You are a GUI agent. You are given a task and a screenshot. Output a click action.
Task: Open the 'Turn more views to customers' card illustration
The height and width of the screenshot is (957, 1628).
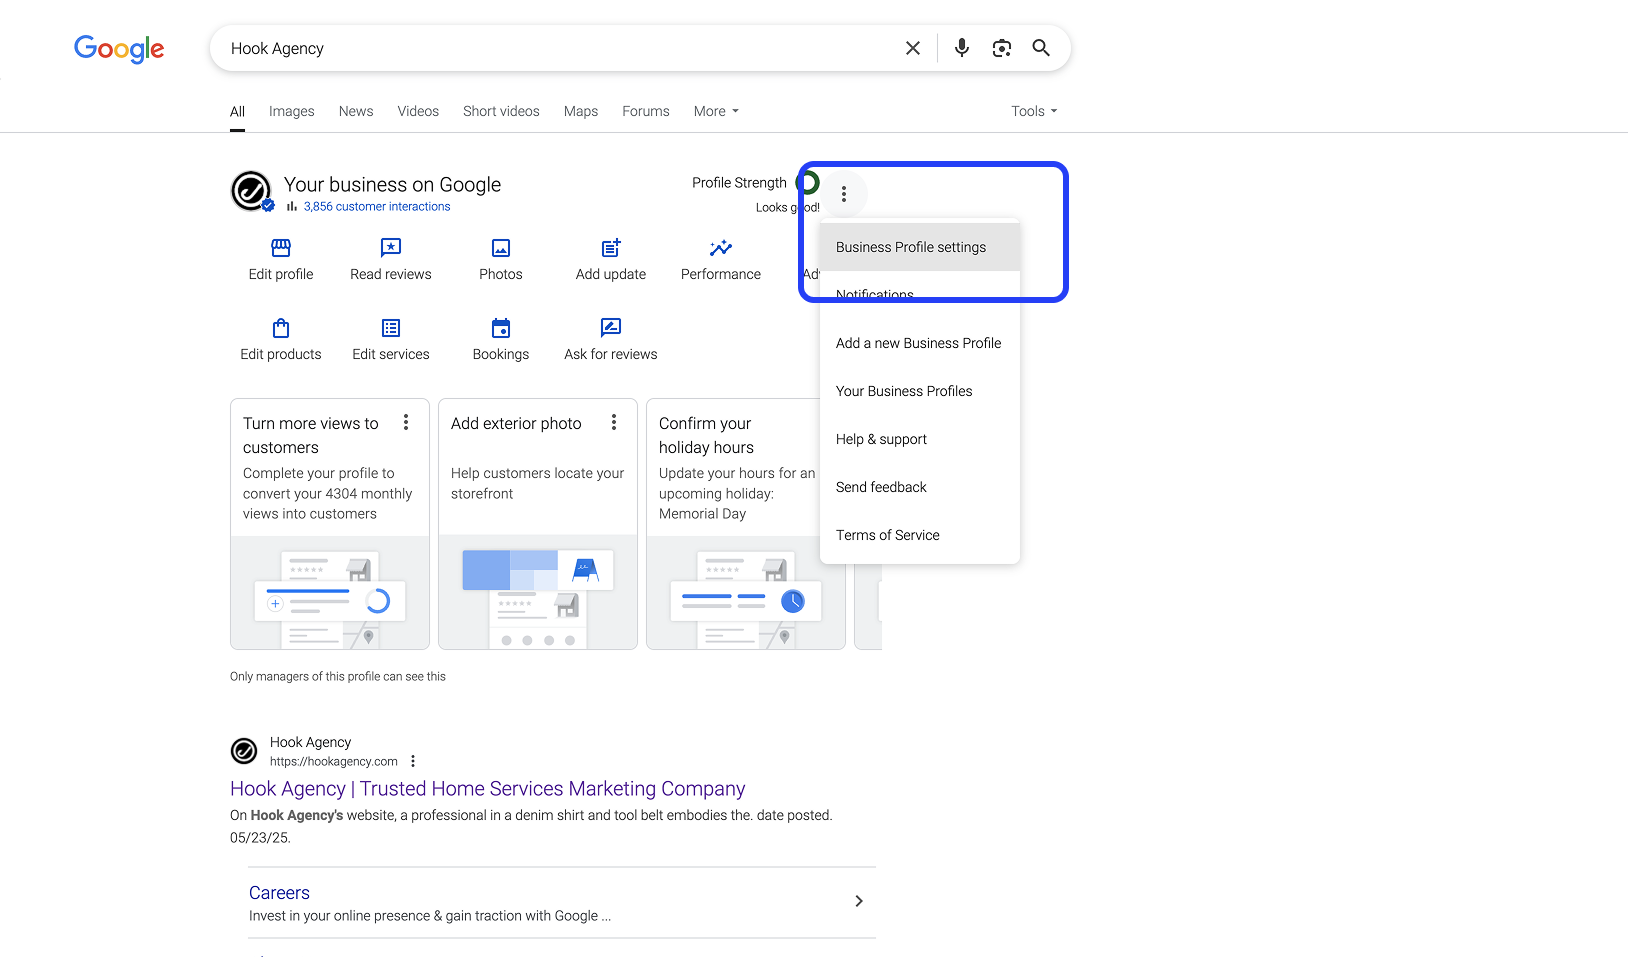tap(330, 593)
